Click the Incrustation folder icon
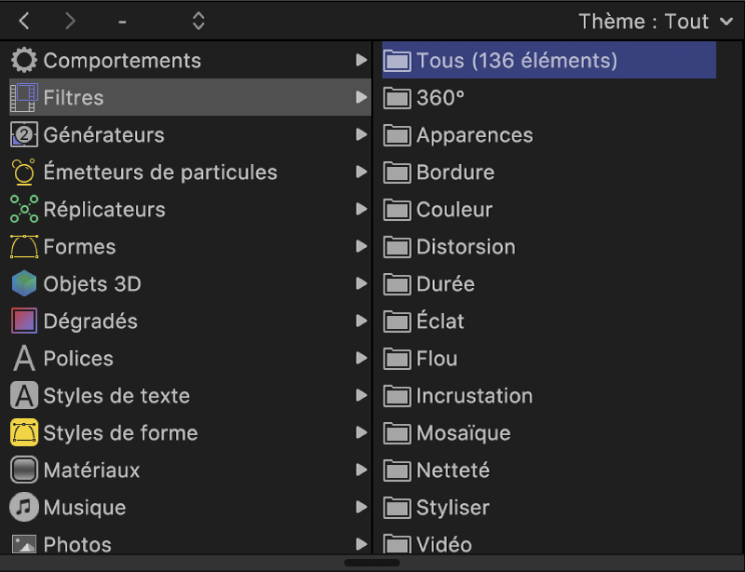The width and height of the screenshot is (745, 572). click(397, 396)
